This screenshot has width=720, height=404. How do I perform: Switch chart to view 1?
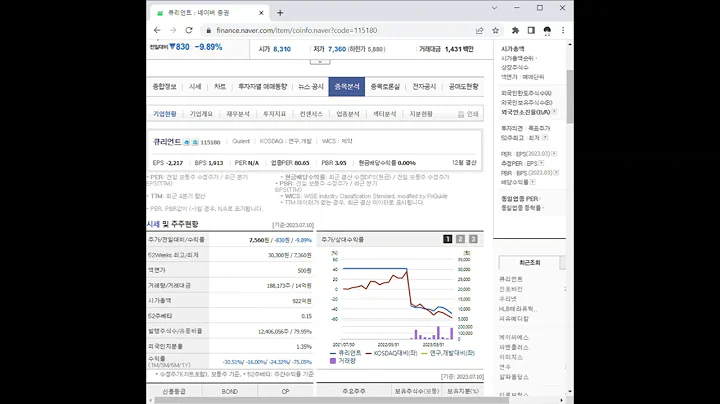[448, 239]
